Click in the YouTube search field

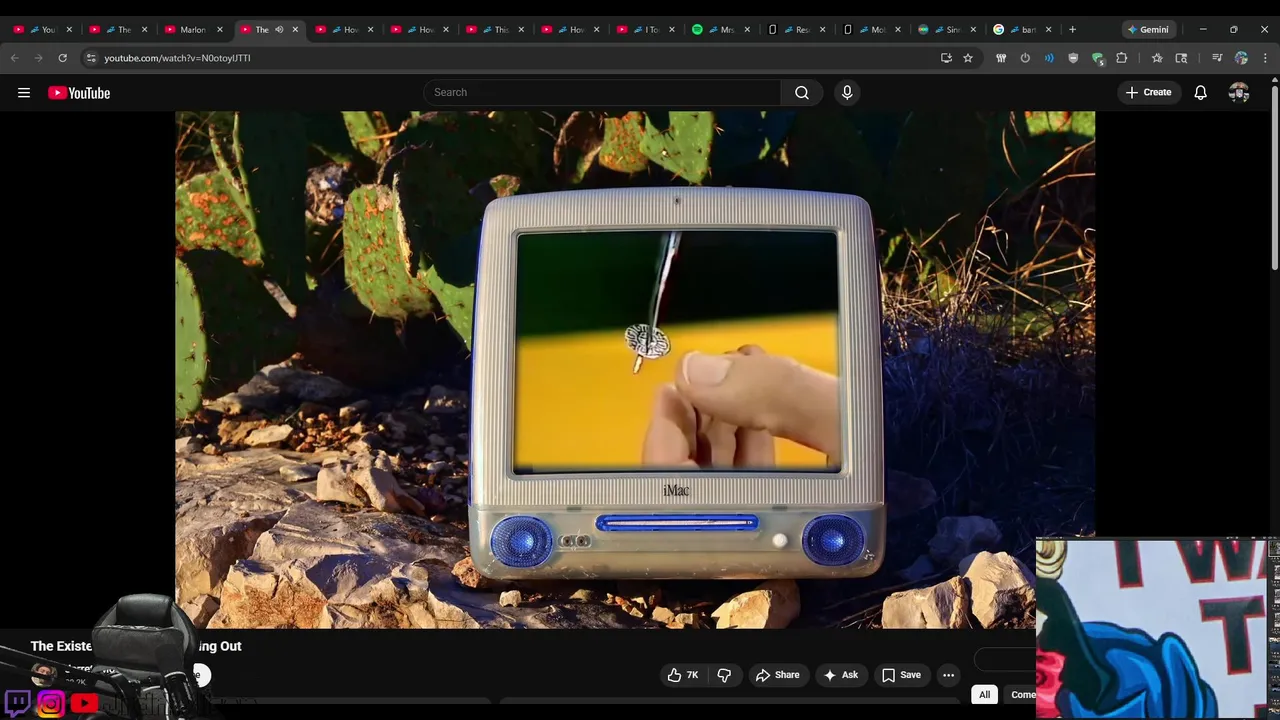click(603, 93)
